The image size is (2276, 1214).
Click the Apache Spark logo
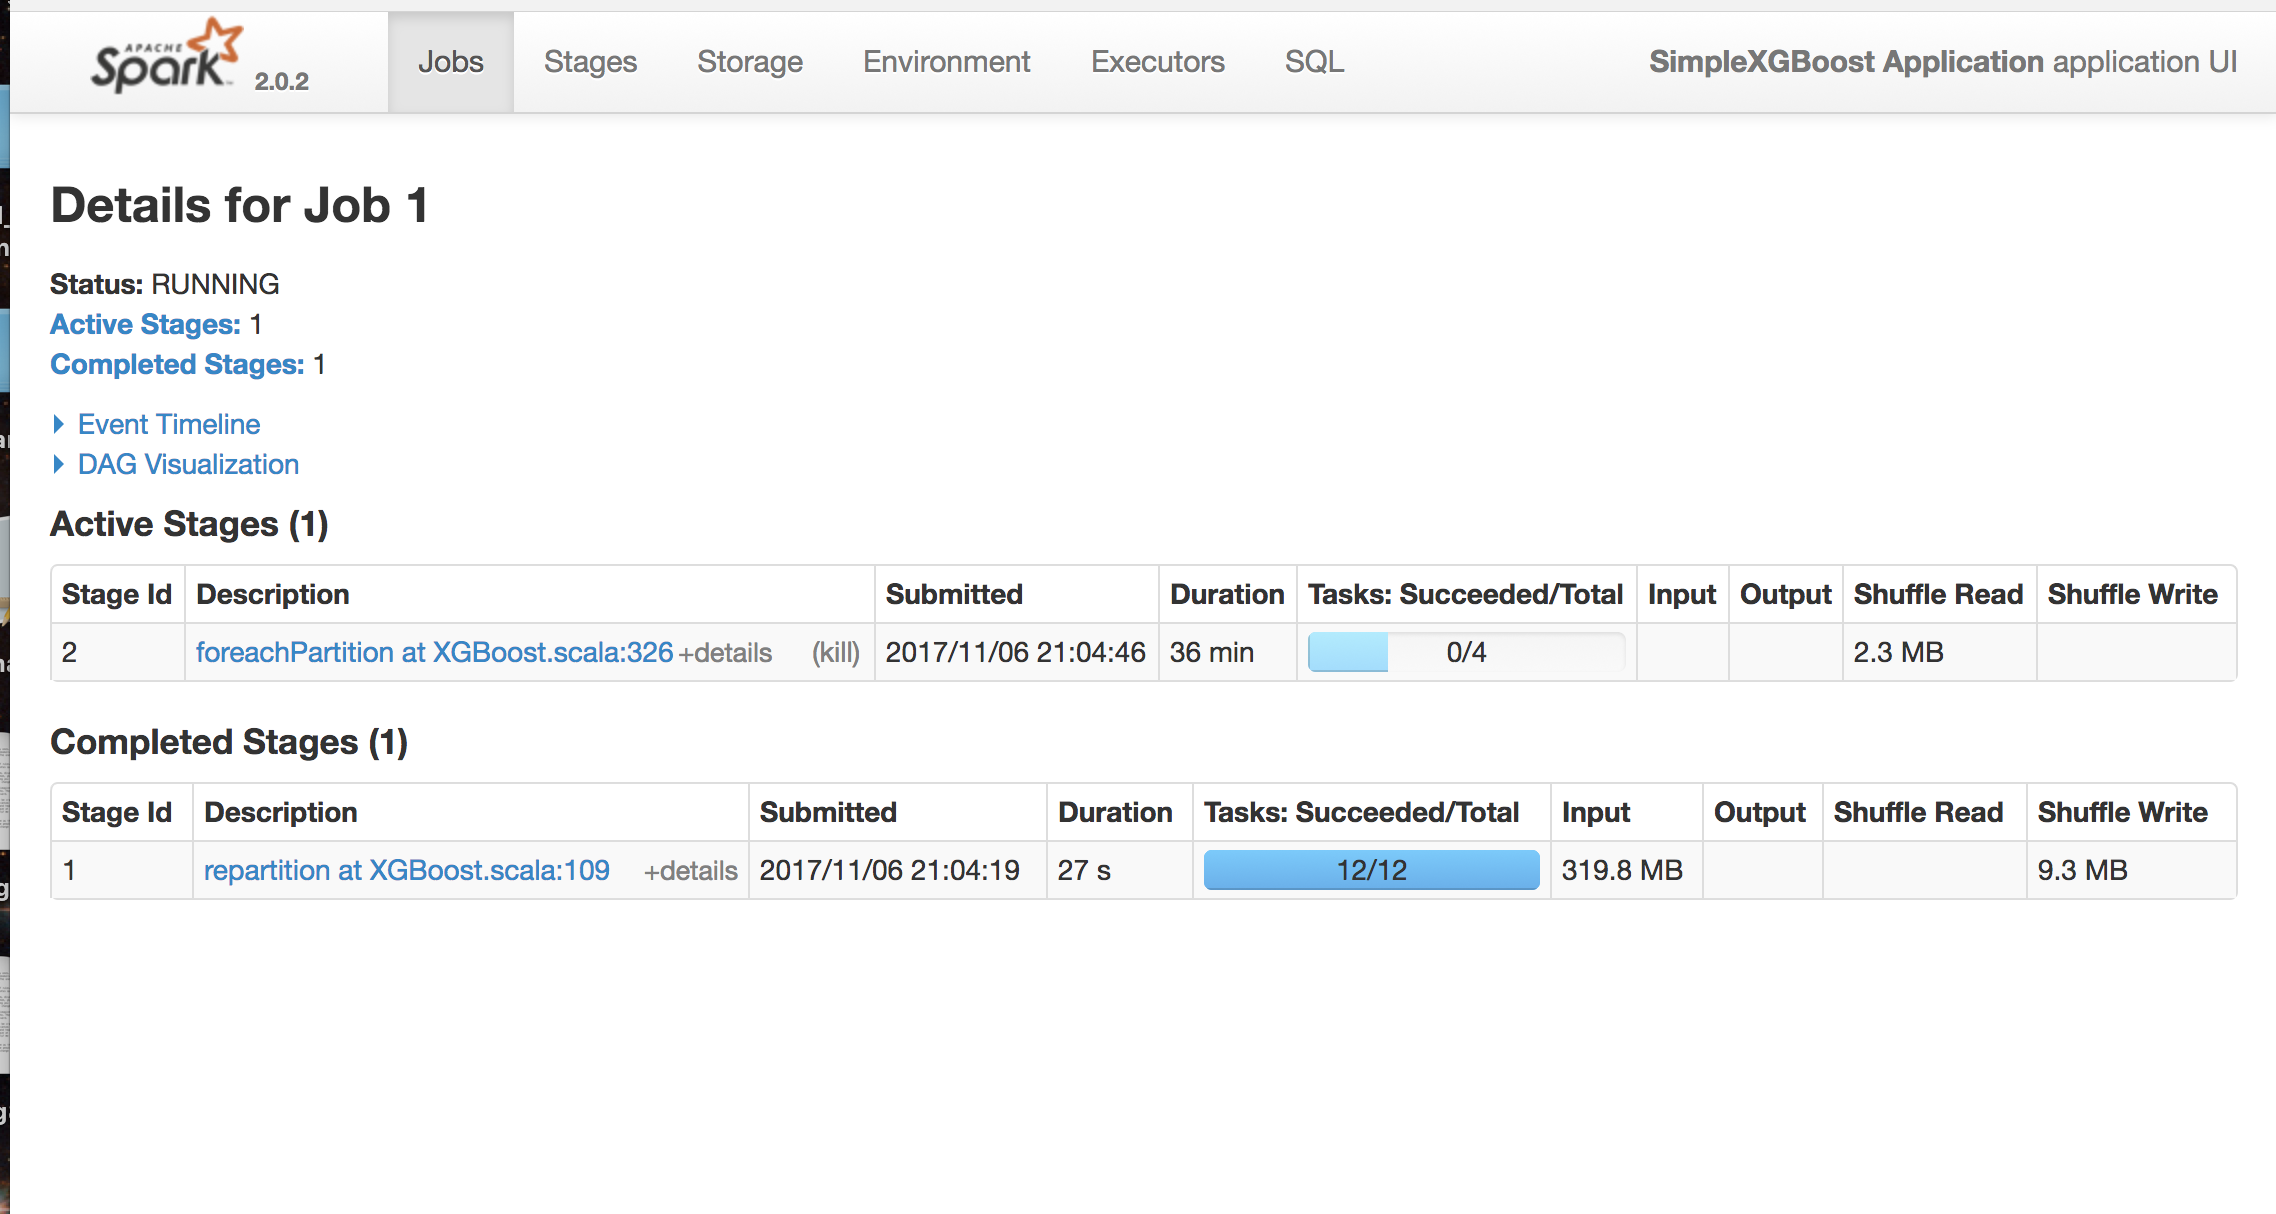165,60
